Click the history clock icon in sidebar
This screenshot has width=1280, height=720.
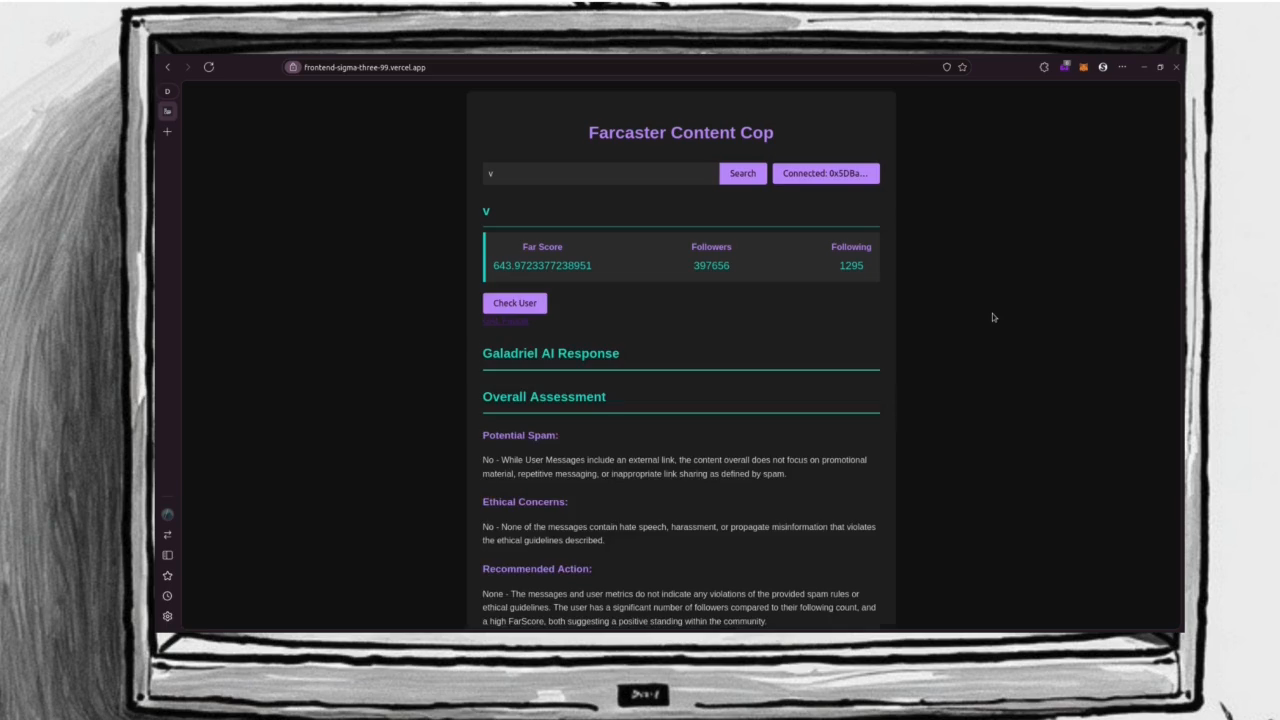tap(167, 596)
